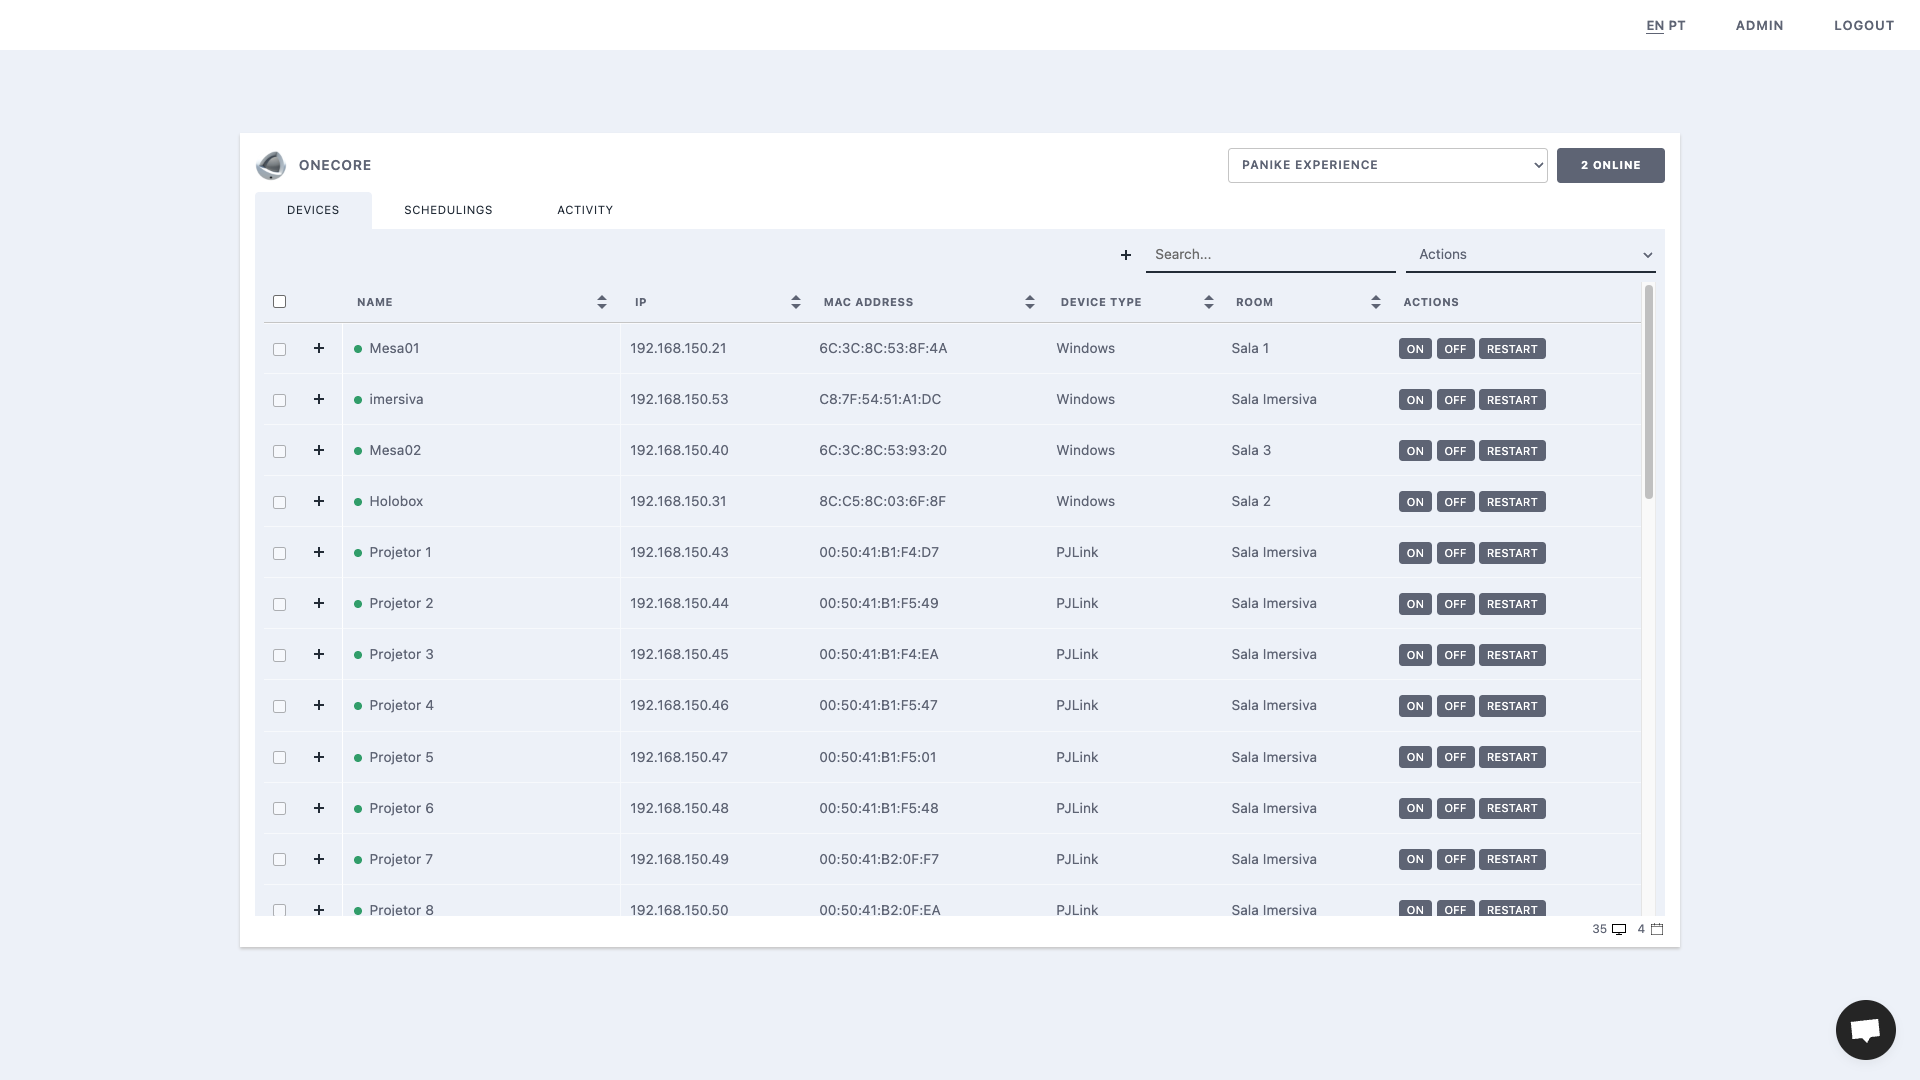Open the Actions dropdown
This screenshot has height=1080, width=1920.
(1530, 255)
